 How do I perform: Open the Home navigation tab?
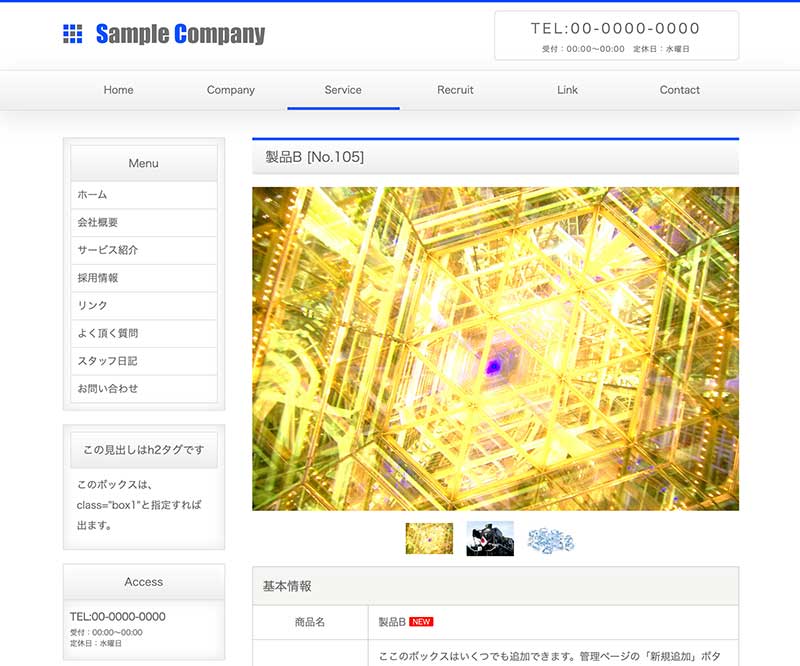[x=118, y=90]
